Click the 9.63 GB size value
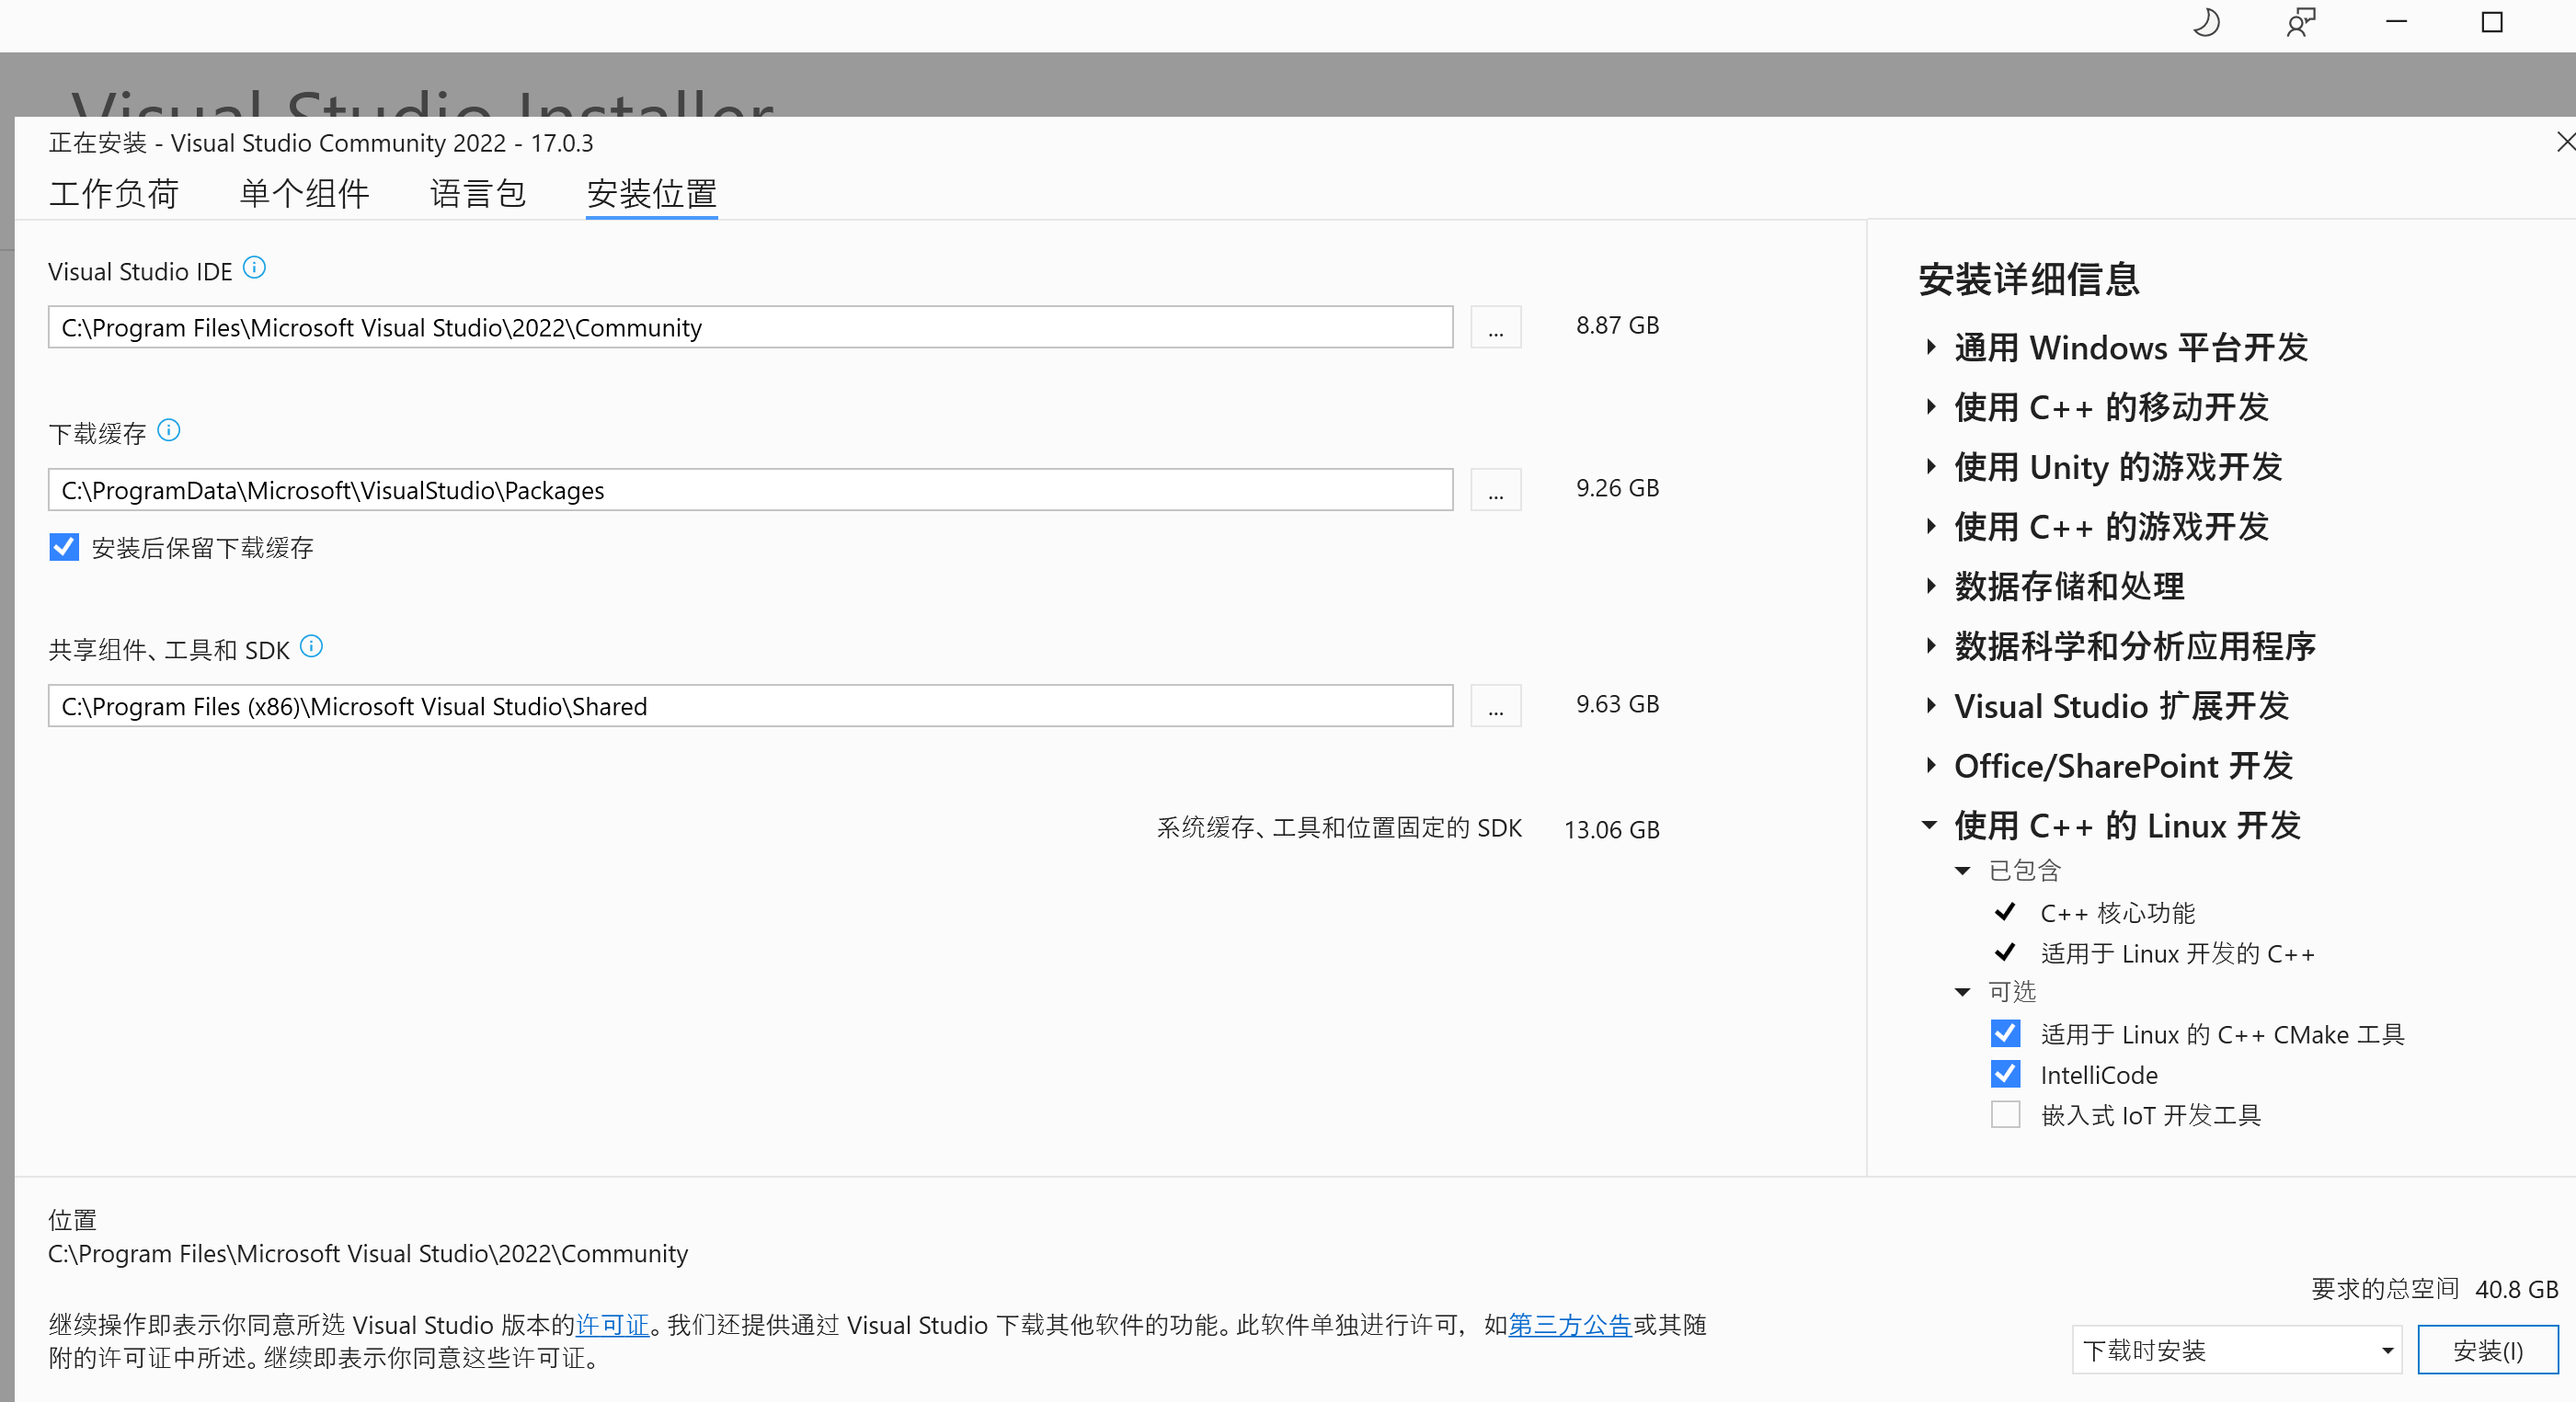The width and height of the screenshot is (2576, 1402). click(1618, 704)
